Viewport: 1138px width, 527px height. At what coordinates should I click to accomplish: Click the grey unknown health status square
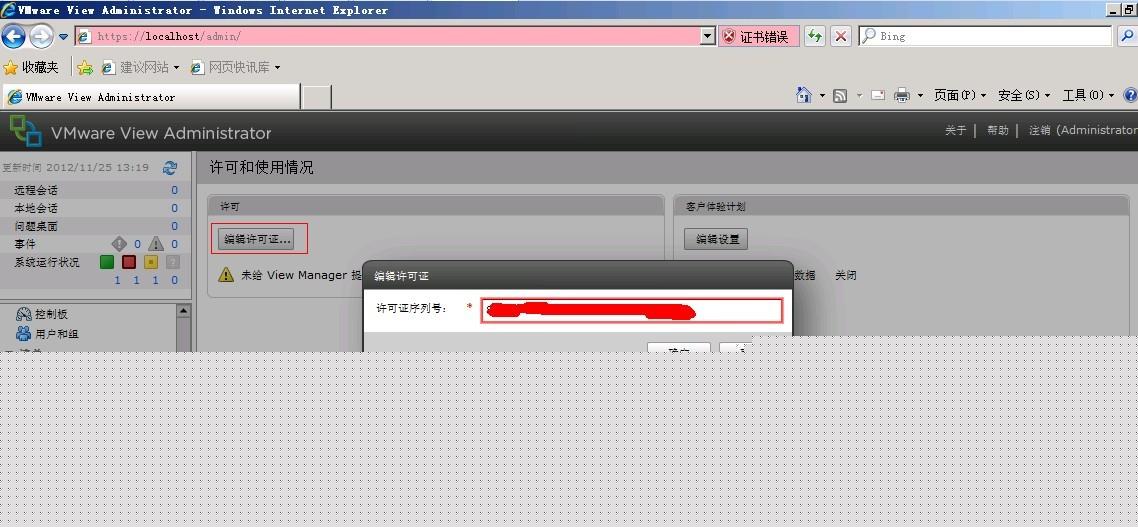[173, 262]
